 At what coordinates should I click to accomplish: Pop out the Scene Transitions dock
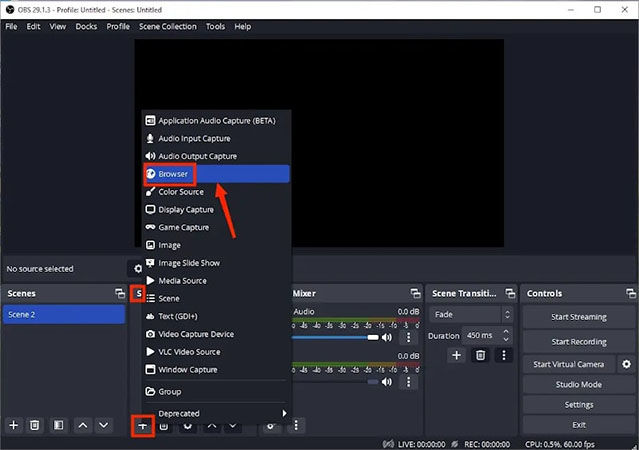click(x=510, y=293)
